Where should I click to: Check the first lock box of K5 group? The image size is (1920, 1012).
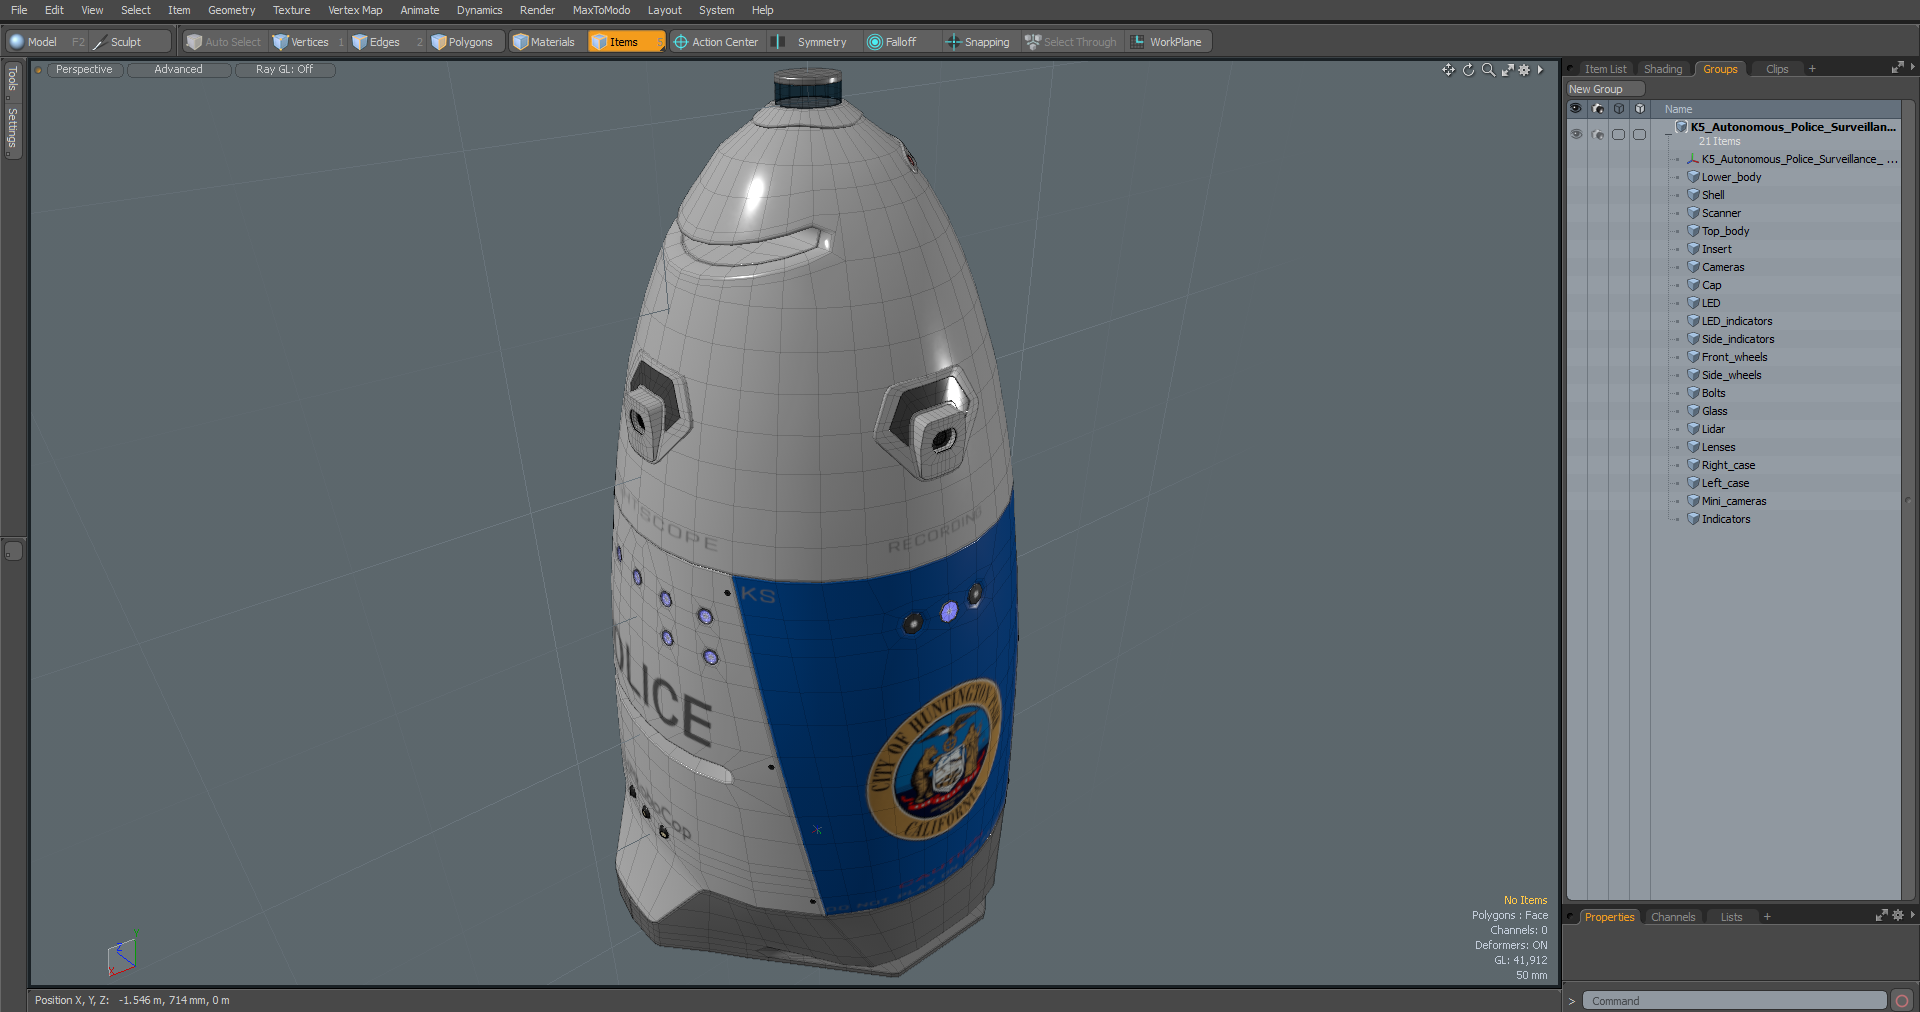[x=1618, y=134]
